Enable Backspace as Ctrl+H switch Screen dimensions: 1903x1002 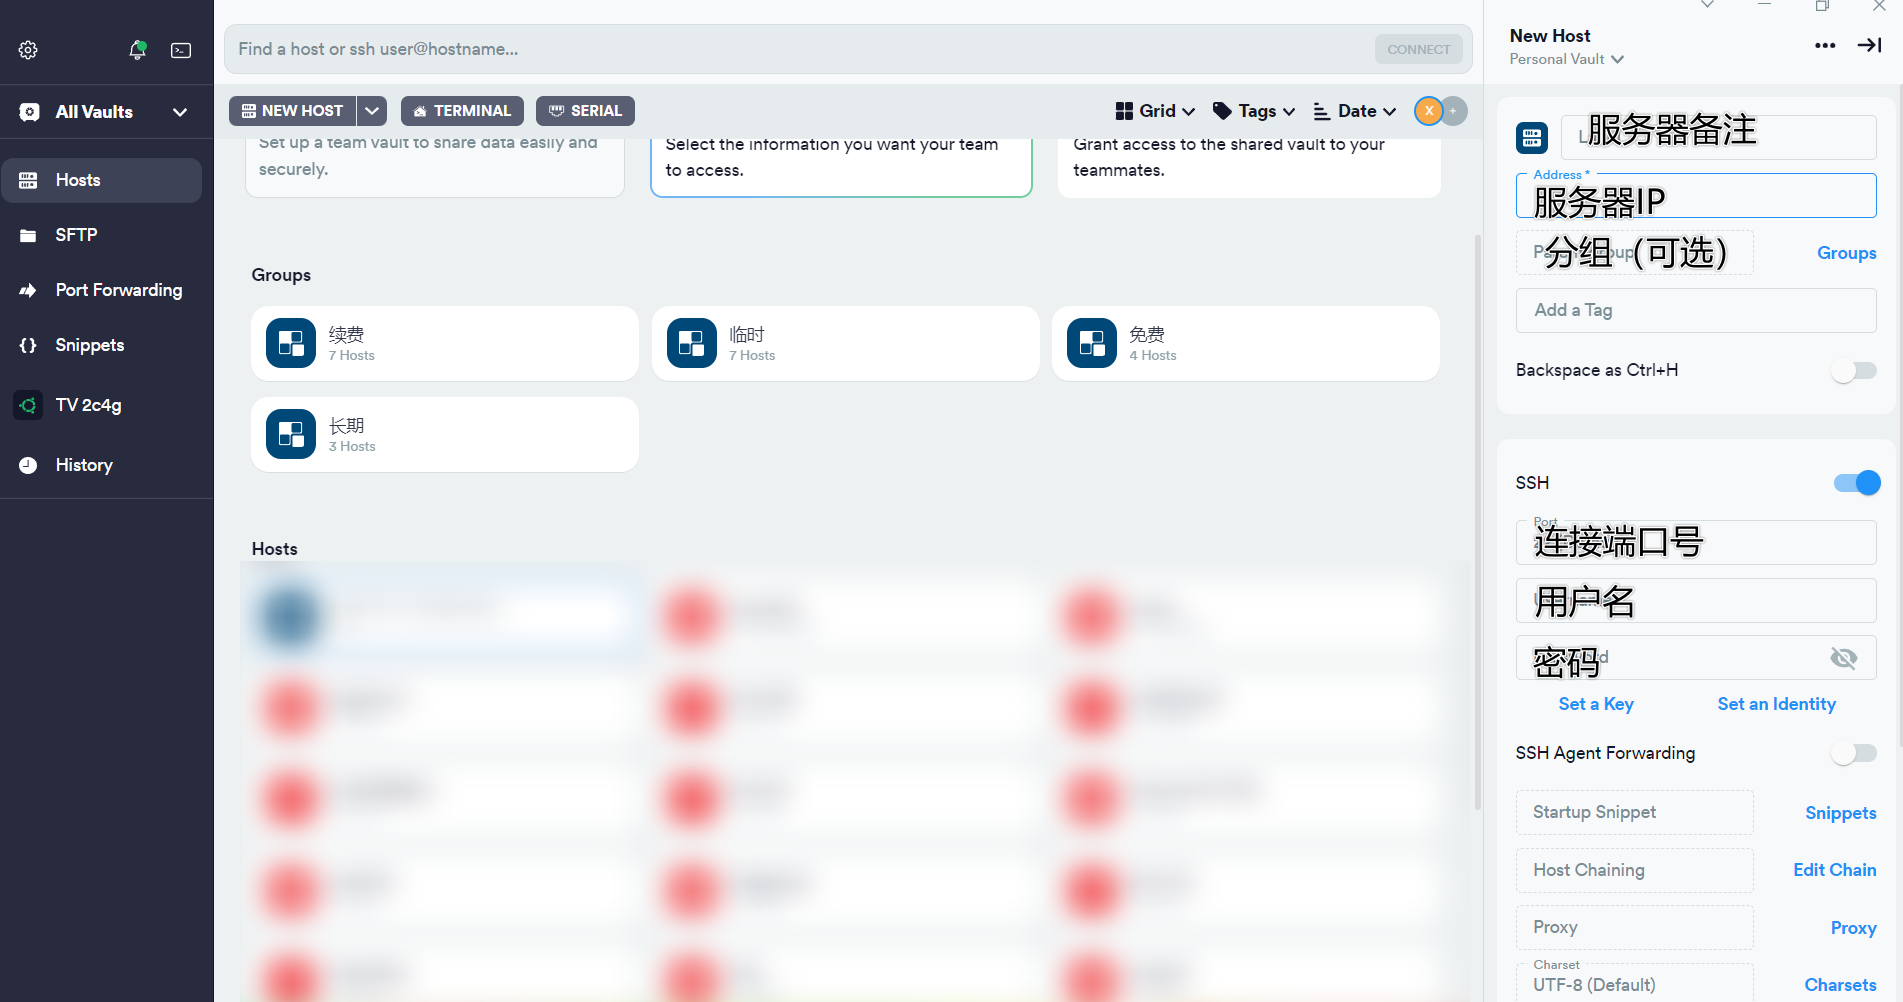(x=1853, y=371)
